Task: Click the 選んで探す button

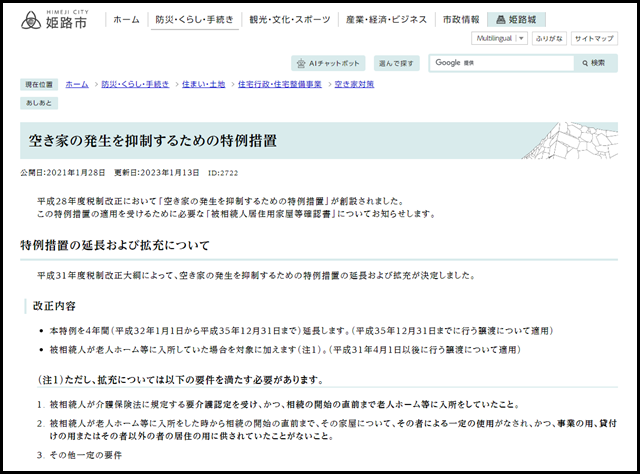Action: (x=396, y=63)
